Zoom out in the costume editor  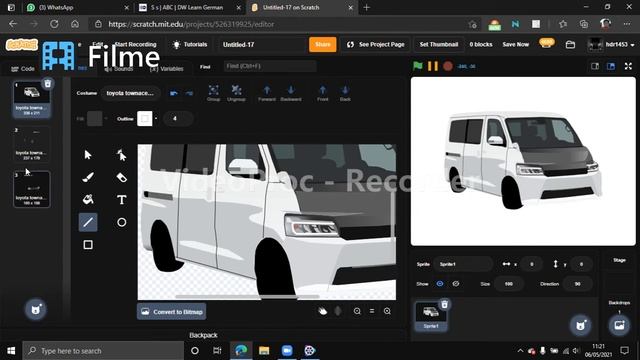pyautogui.click(x=357, y=311)
